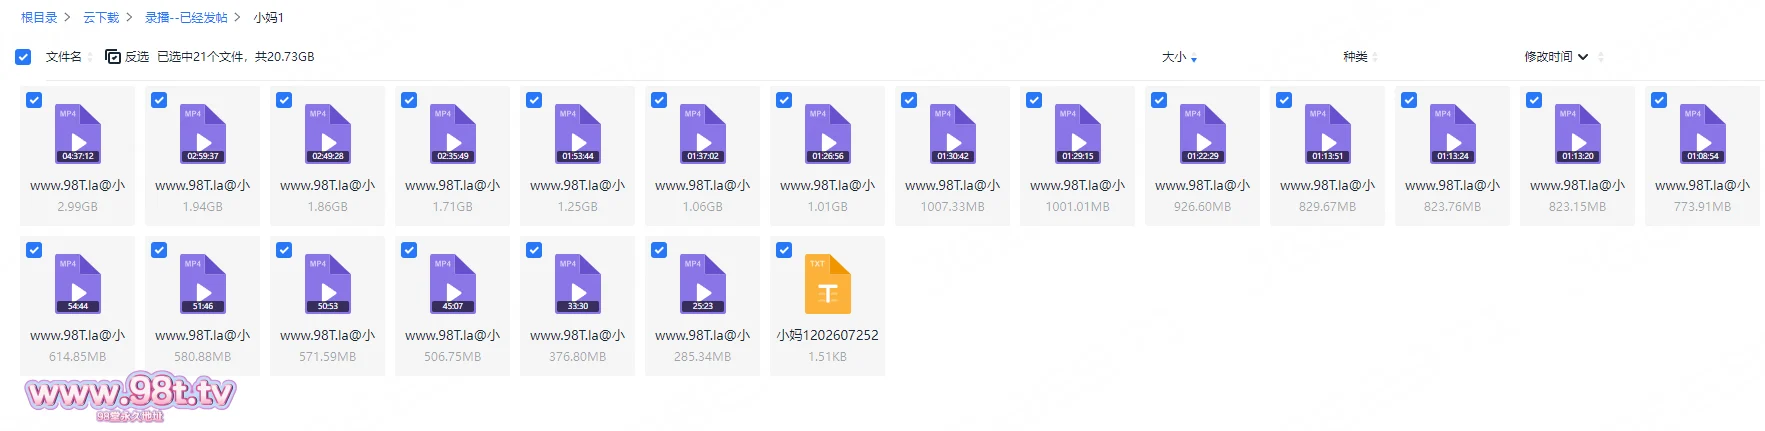Uncheck the select-all checkbox beside 文件名
The image size is (1765, 431).
coord(23,57)
